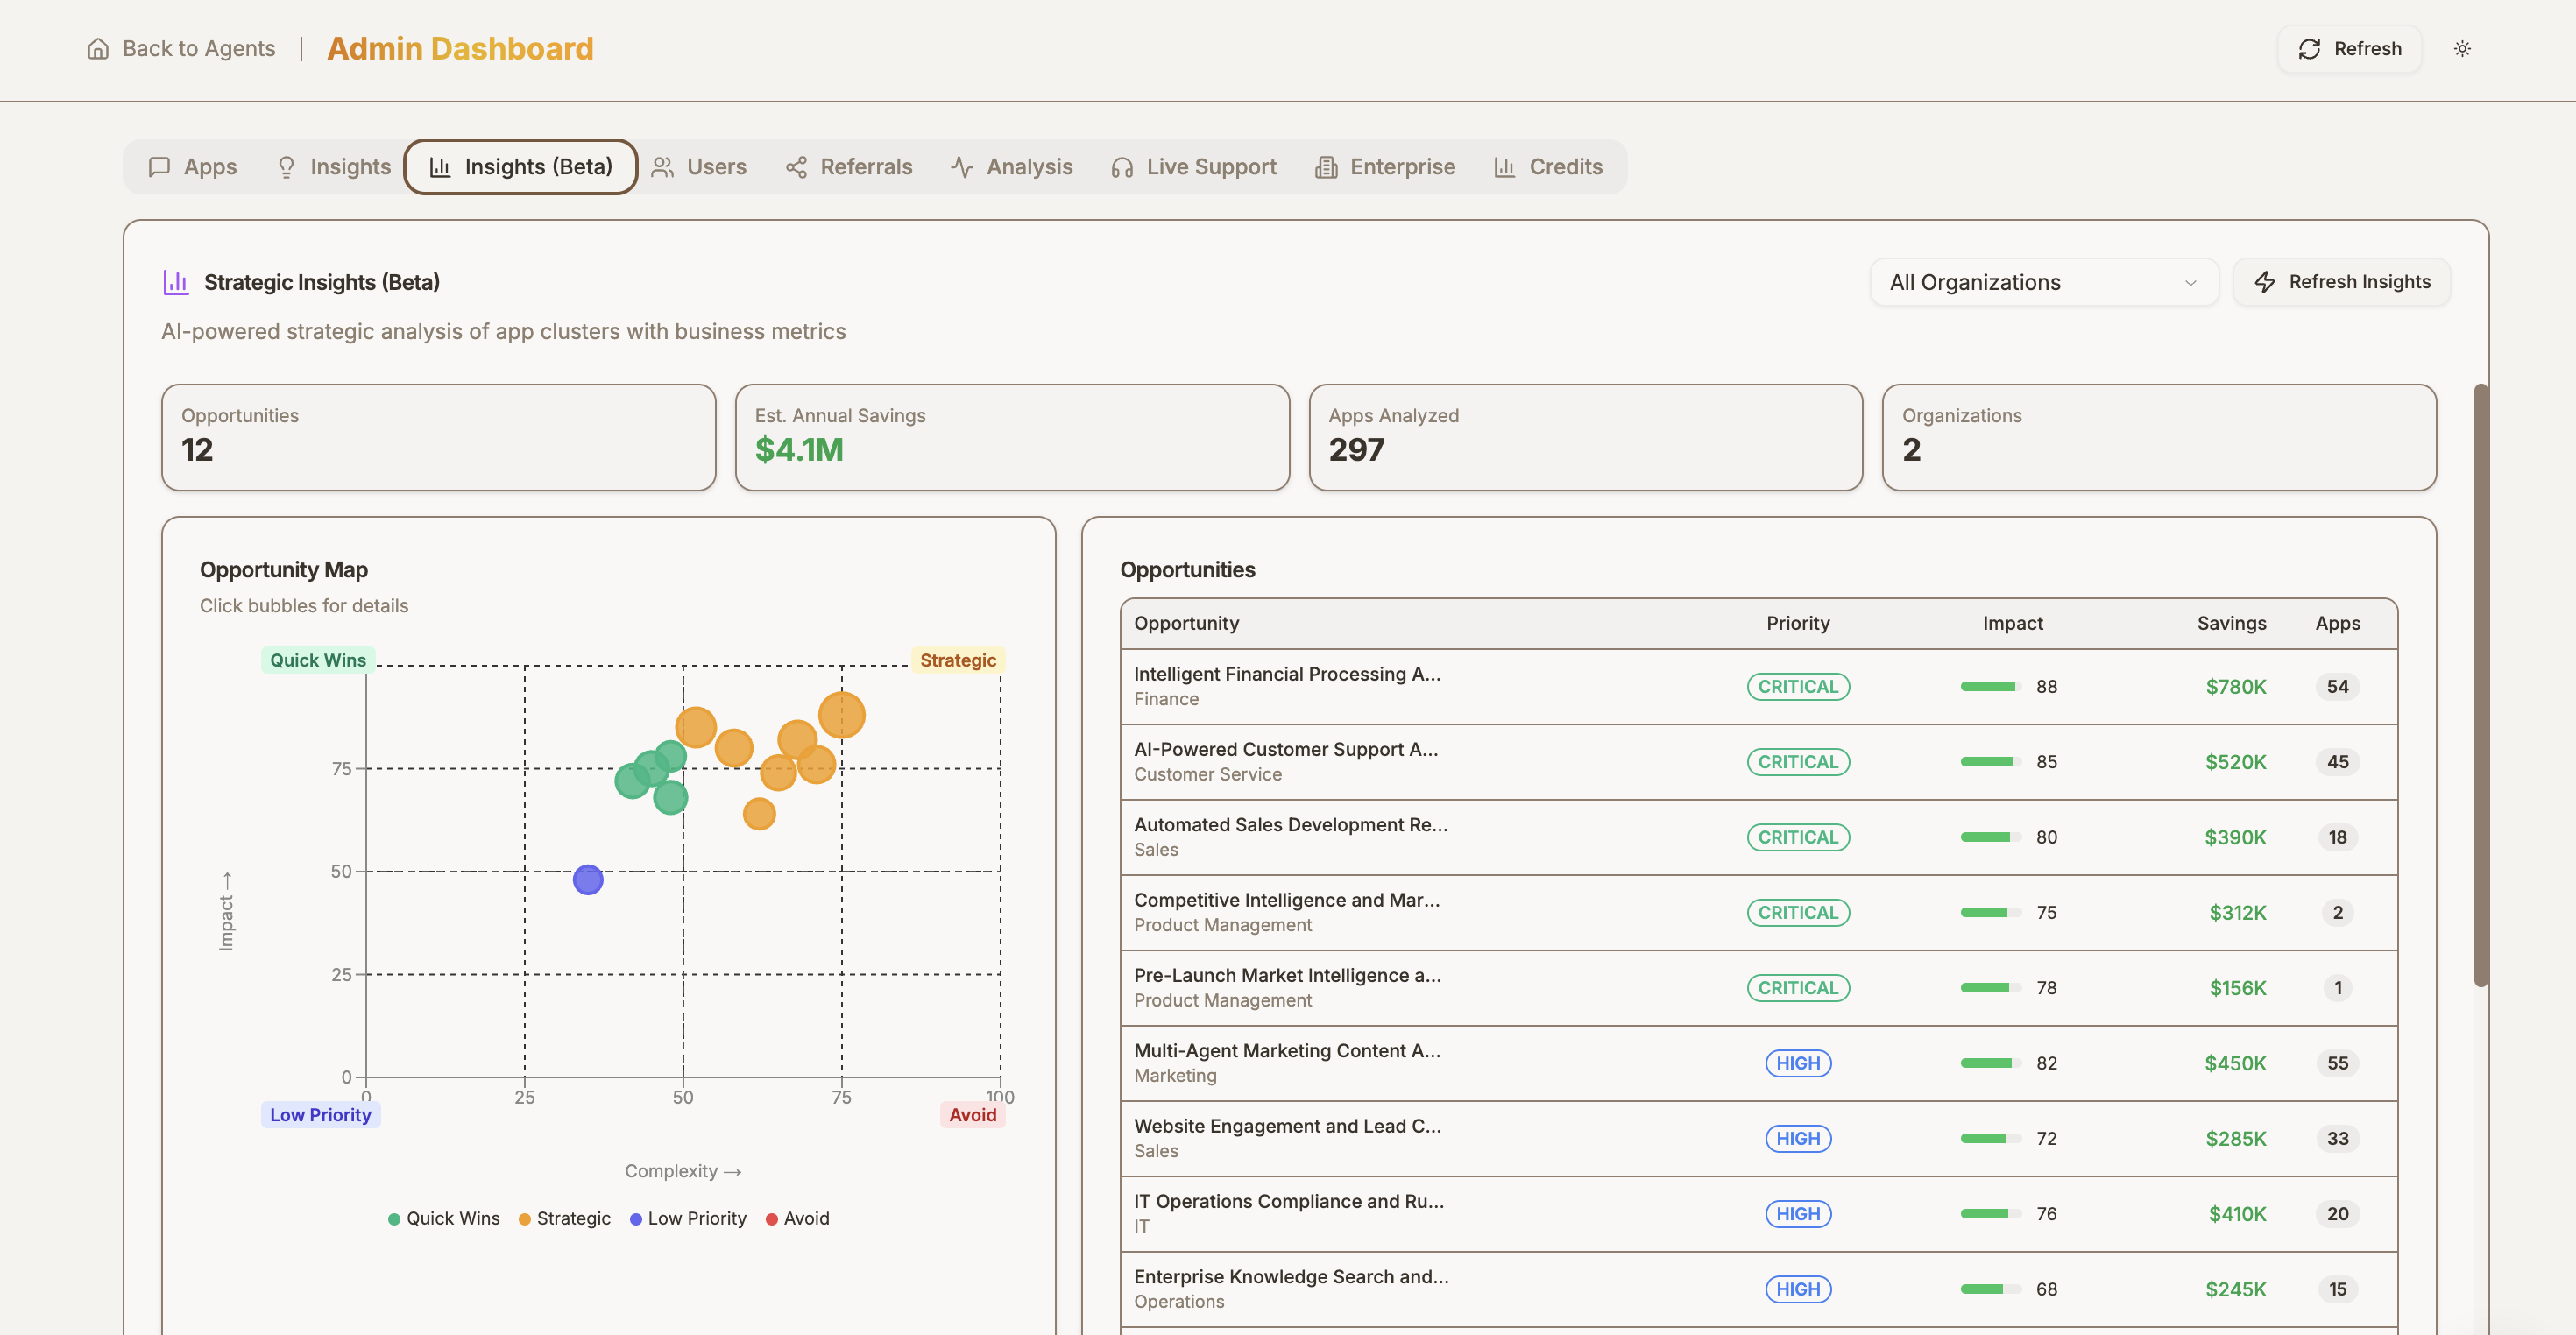Click CRITICAL badge in Finance row
2576x1335 pixels.
(1798, 686)
